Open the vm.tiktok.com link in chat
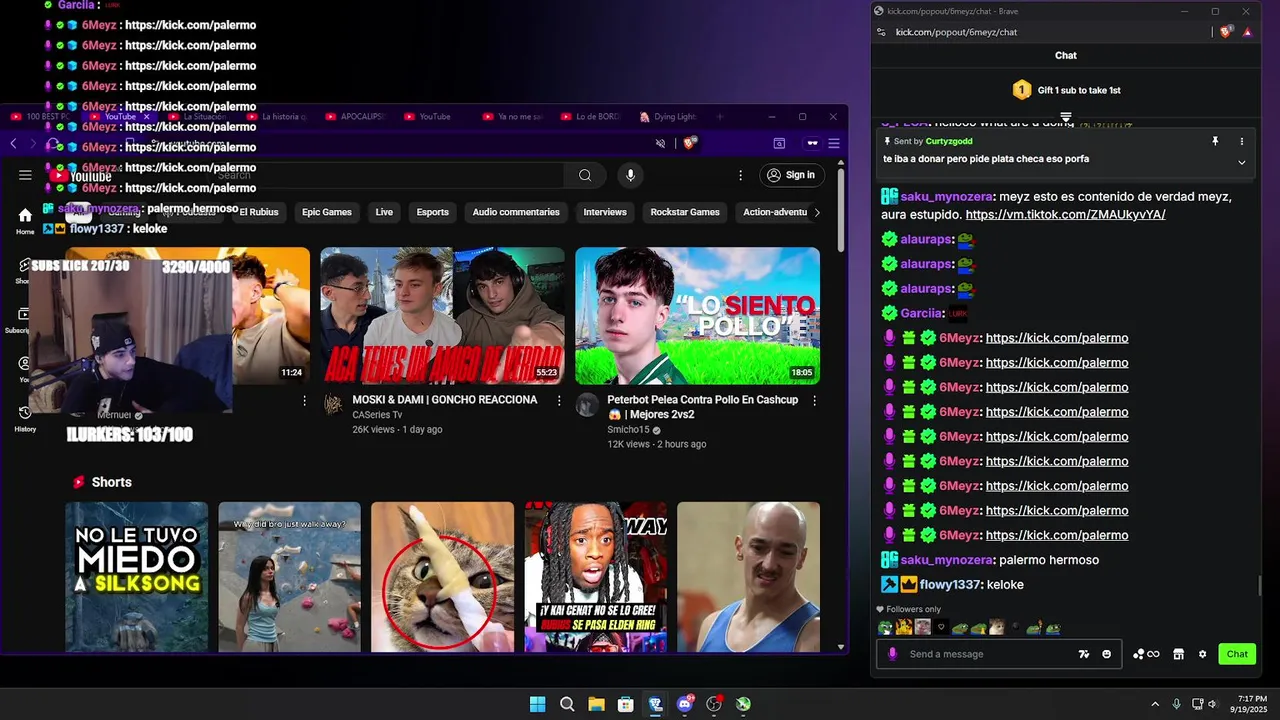 pyautogui.click(x=1065, y=215)
